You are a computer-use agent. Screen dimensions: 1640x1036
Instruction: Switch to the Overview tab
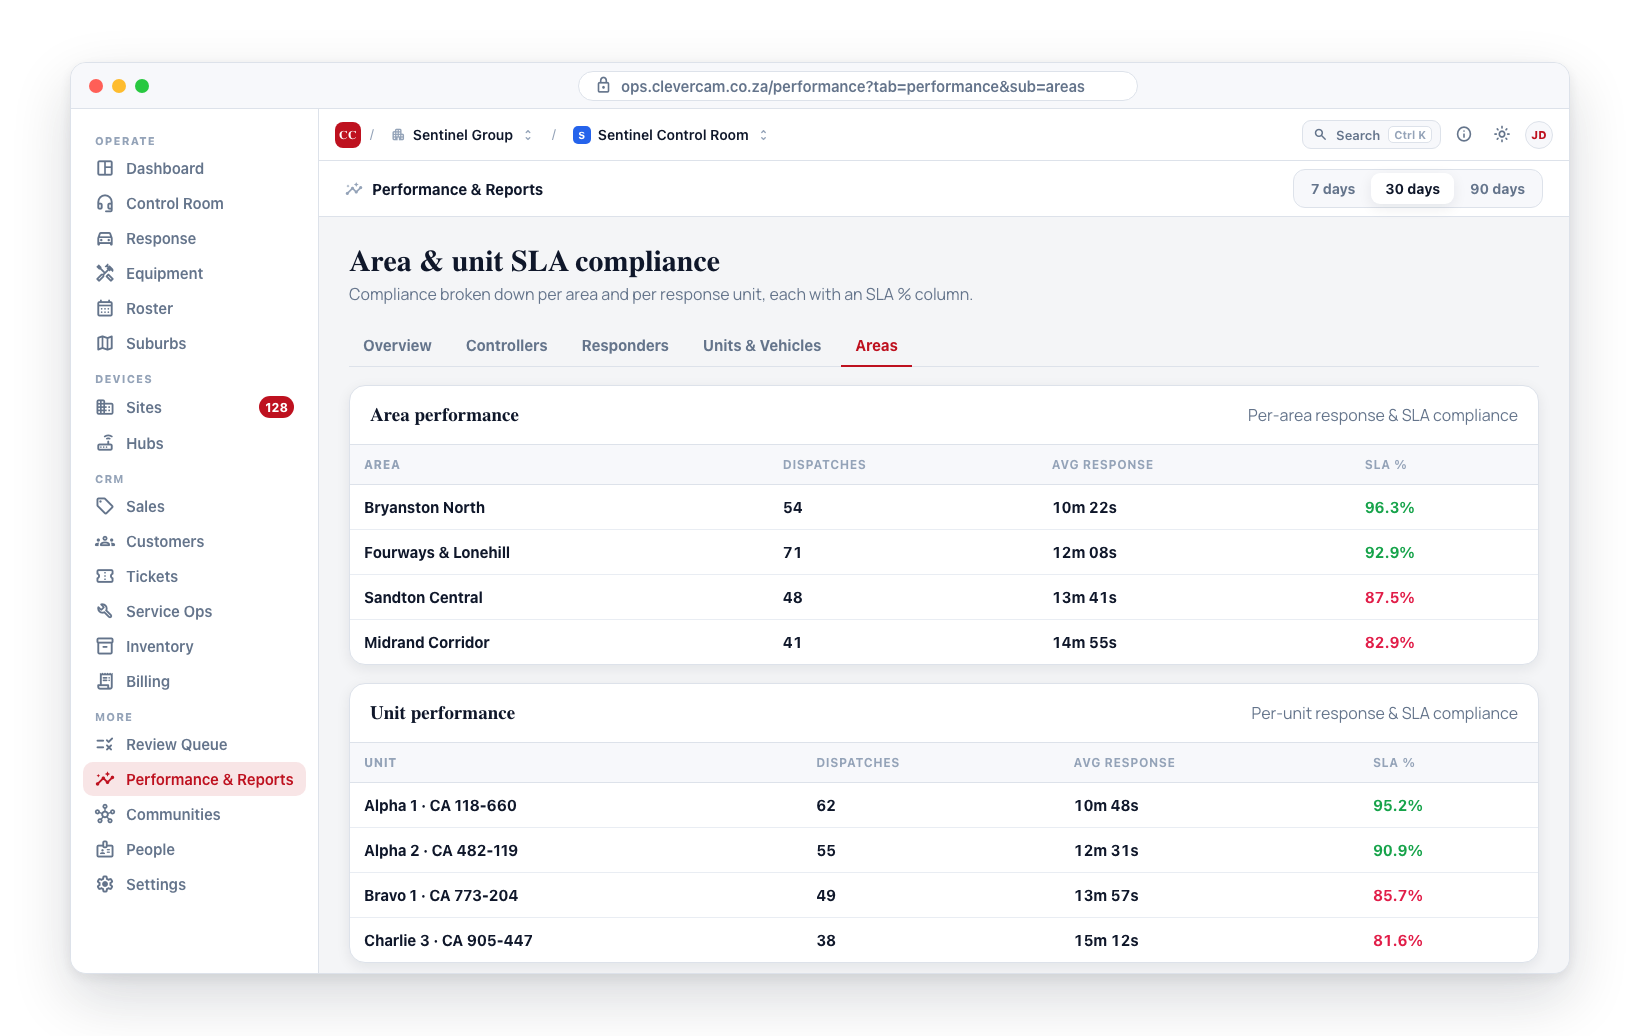coord(397,345)
